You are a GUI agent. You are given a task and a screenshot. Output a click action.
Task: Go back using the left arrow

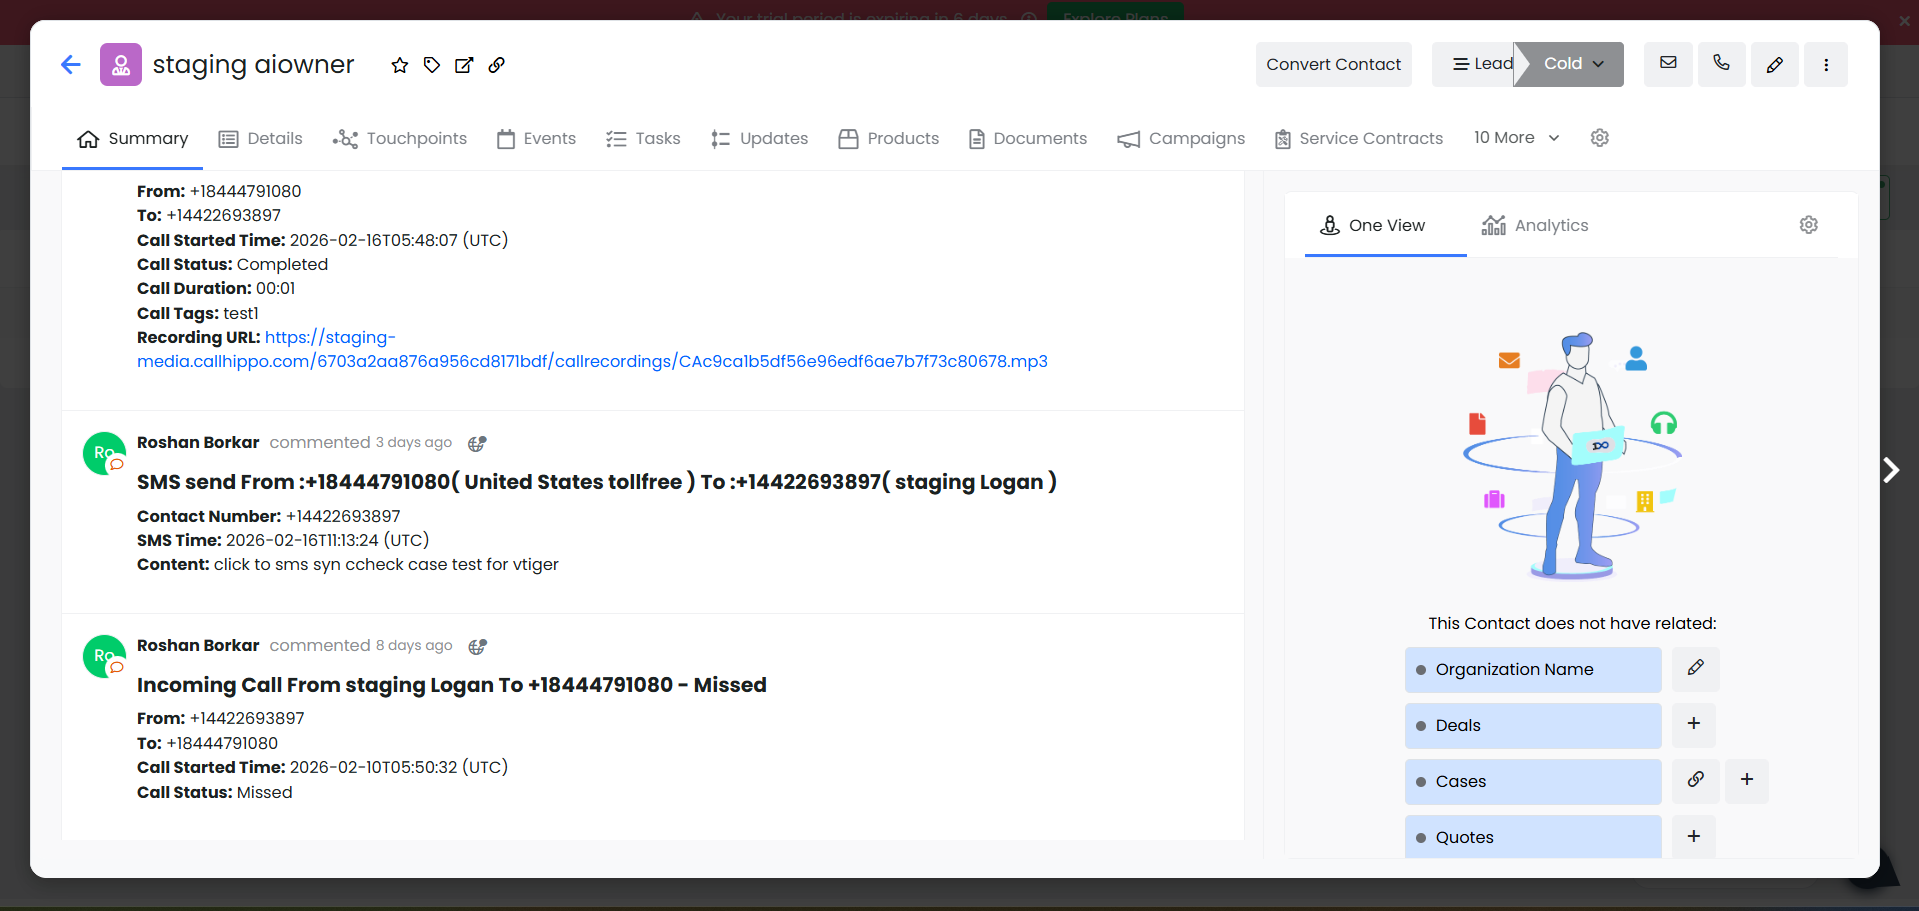[x=71, y=65]
